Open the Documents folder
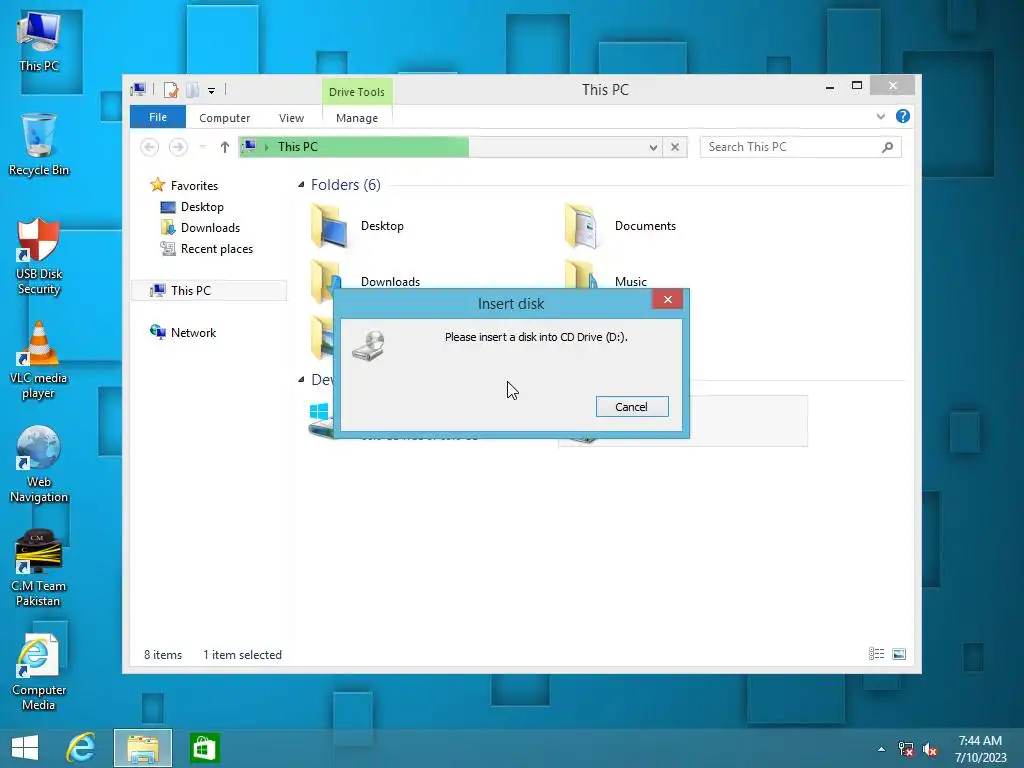The width and height of the screenshot is (1024, 768). (x=620, y=226)
